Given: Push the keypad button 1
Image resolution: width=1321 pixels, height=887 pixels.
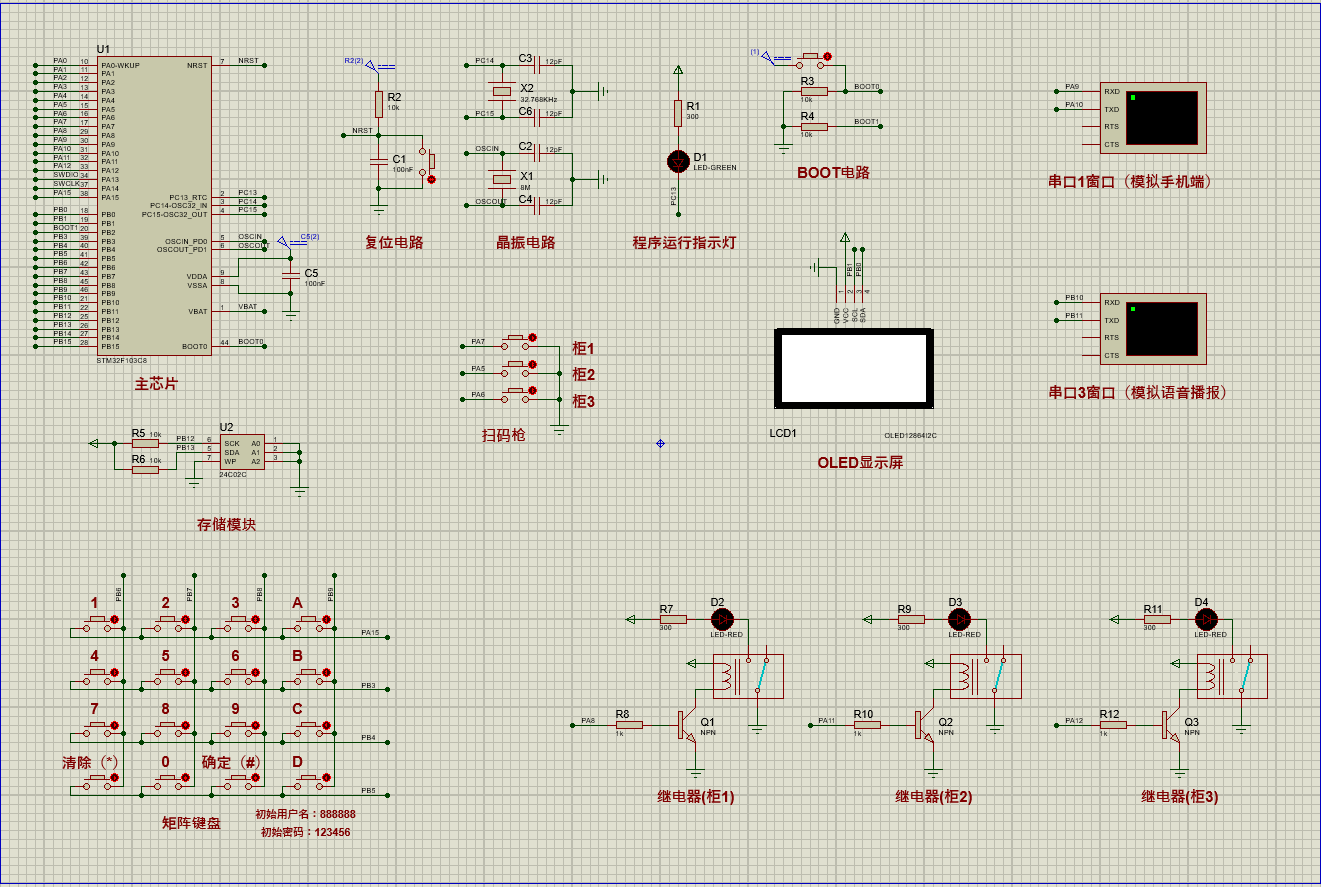Looking at the screenshot, I should [100, 623].
